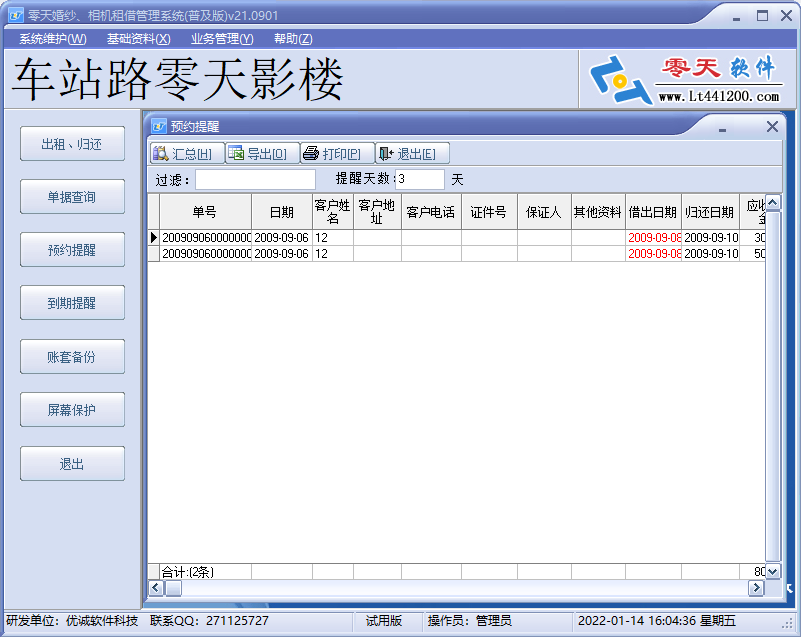
Task: Click the 预约提醒 sidebar button
Action: click(x=73, y=250)
